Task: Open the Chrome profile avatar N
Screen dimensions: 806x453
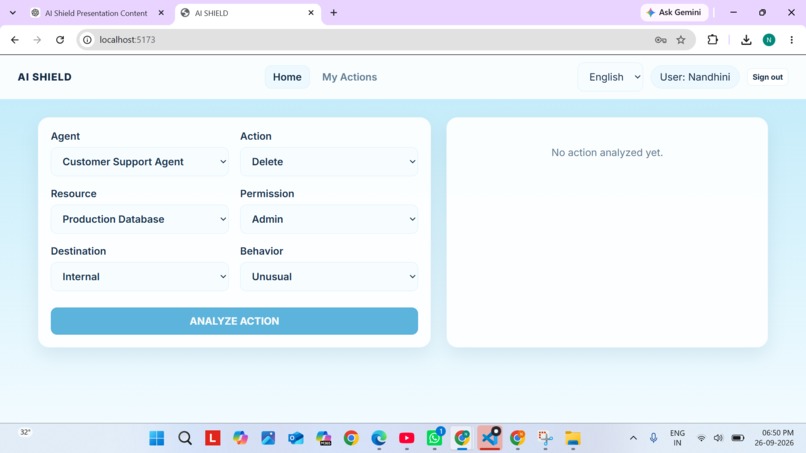Action: (769, 40)
